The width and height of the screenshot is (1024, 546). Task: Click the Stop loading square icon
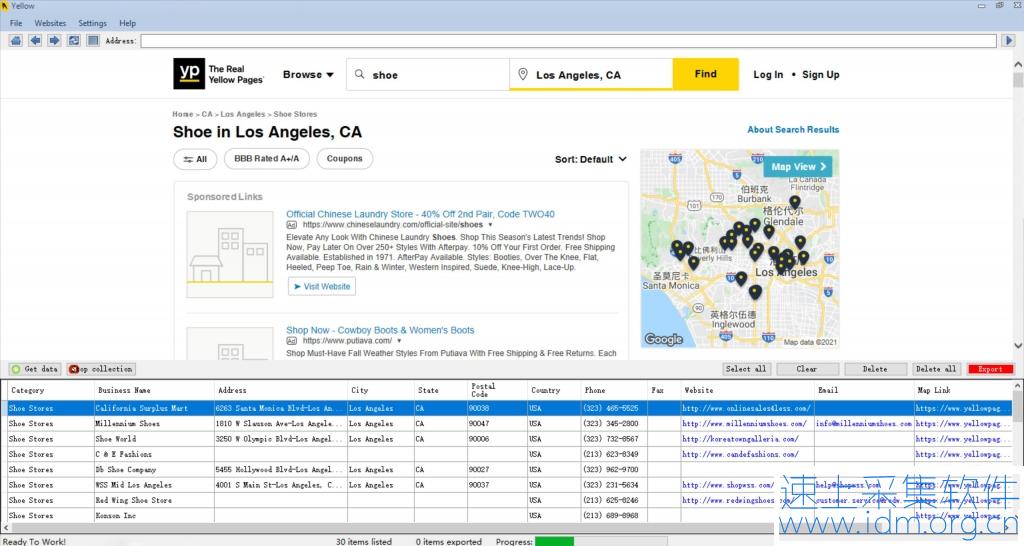[93, 40]
